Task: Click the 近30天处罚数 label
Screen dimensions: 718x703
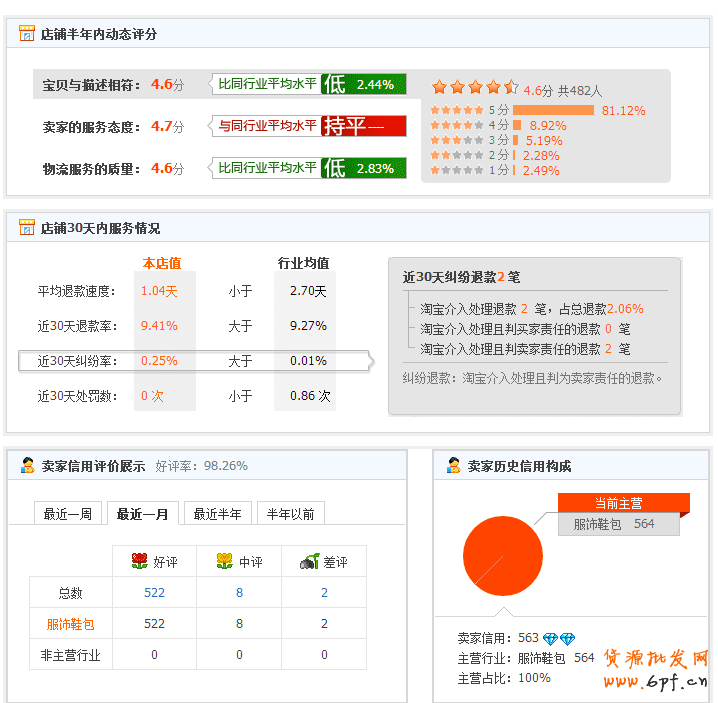Action: [x=77, y=396]
